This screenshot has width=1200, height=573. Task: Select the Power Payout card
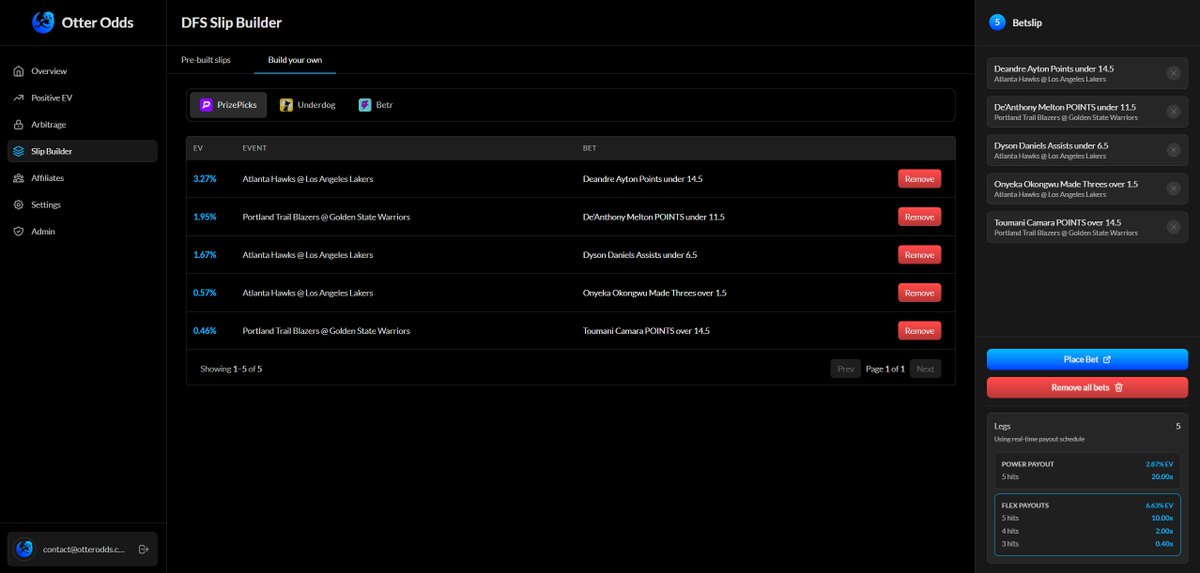point(1087,470)
